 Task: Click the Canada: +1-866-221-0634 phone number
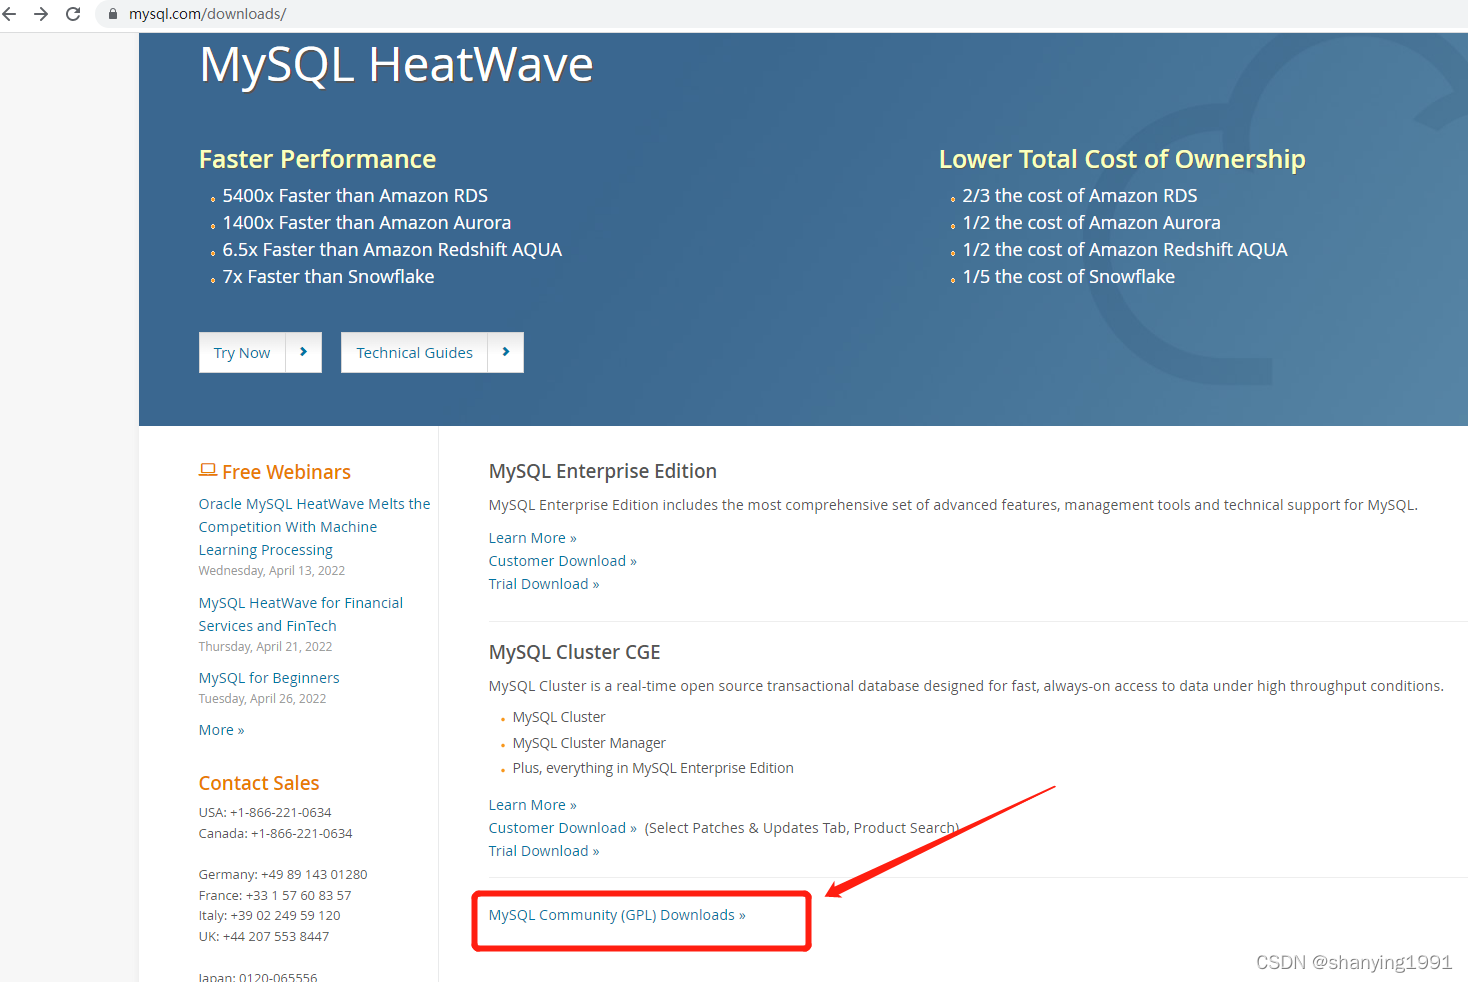click(x=275, y=834)
